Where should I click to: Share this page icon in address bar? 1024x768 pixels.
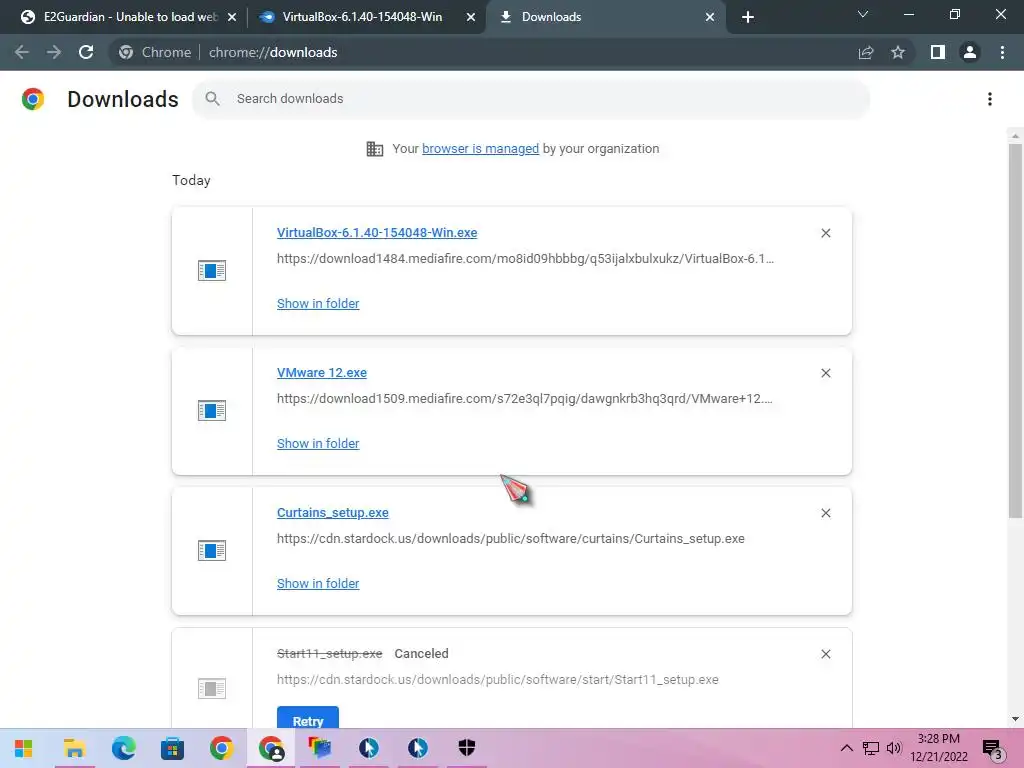[x=866, y=52]
